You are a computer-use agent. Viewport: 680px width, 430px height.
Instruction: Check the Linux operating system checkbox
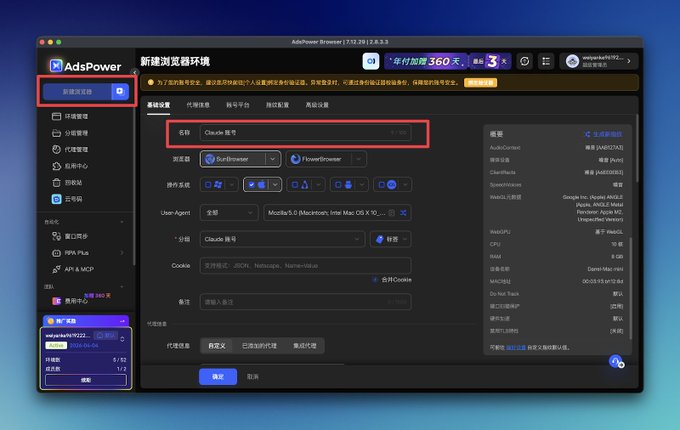[x=295, y=185]
